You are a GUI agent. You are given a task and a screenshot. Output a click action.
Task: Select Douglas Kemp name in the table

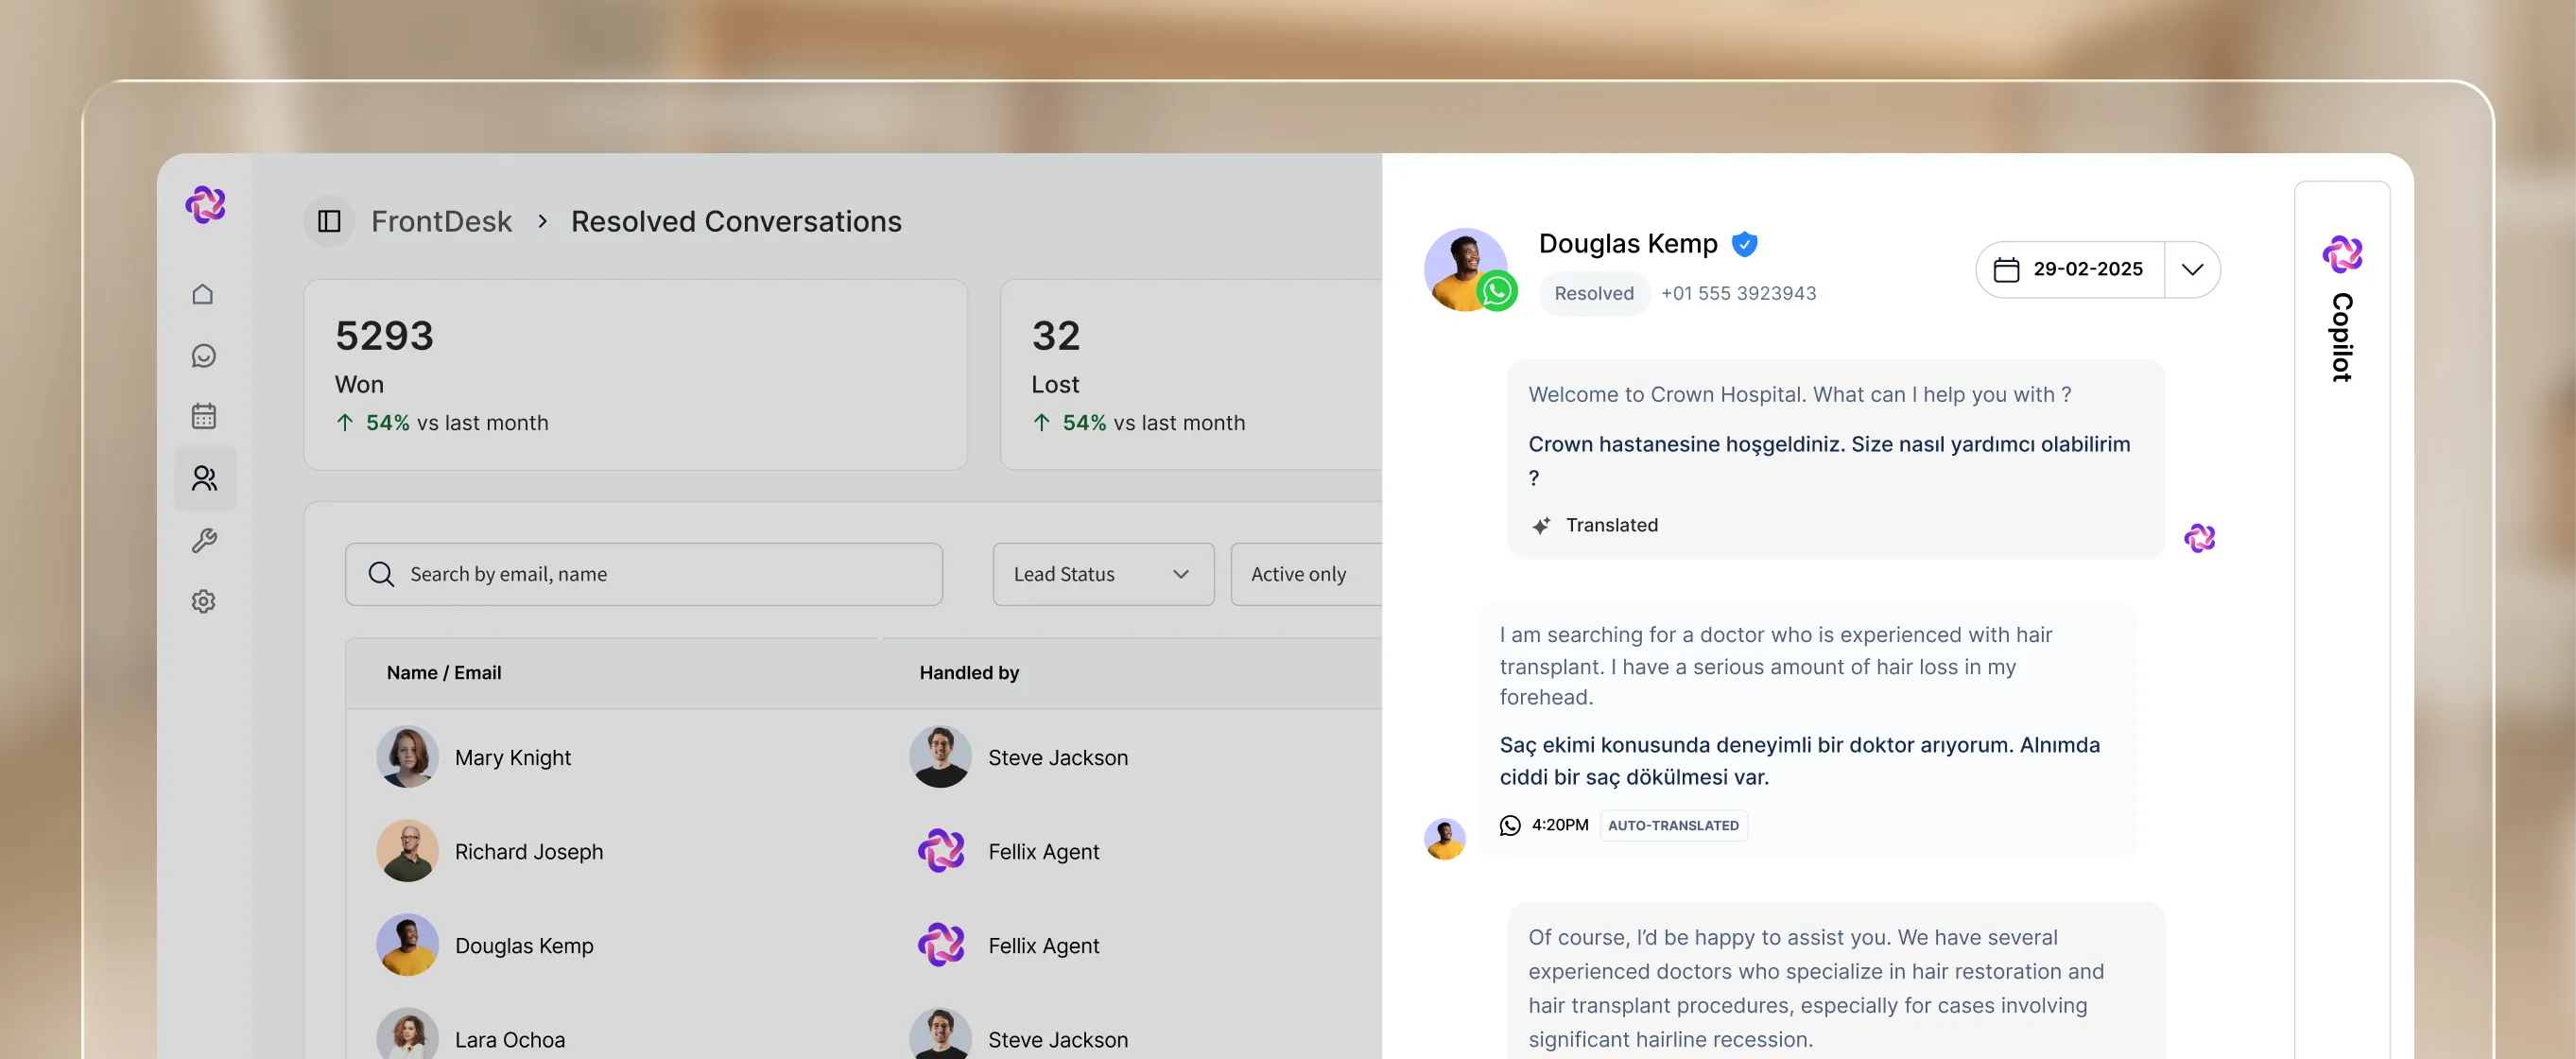524,946
